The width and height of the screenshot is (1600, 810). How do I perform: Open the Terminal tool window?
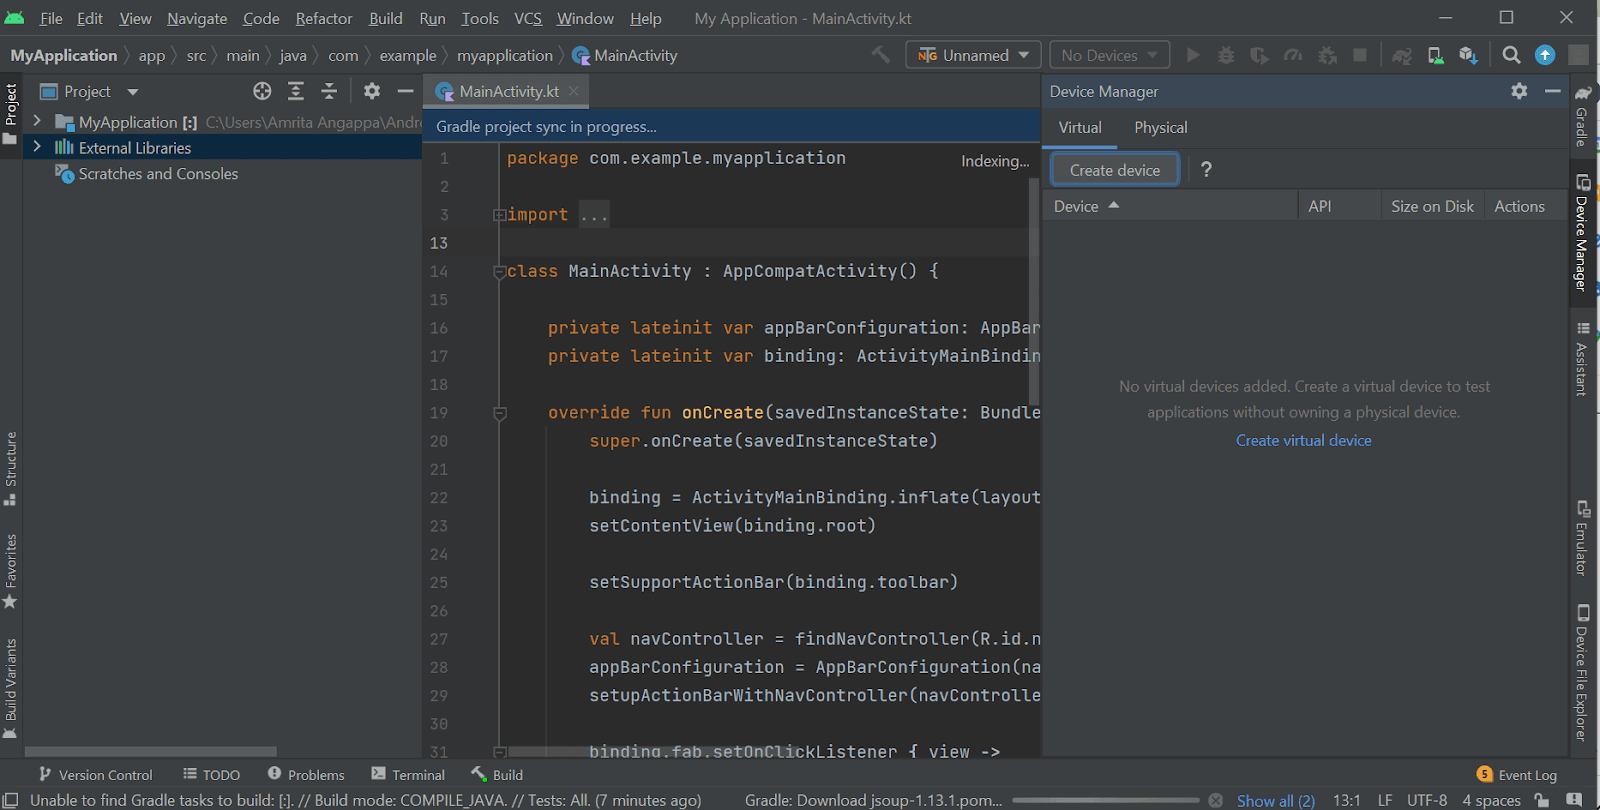(x=408, y=775)
